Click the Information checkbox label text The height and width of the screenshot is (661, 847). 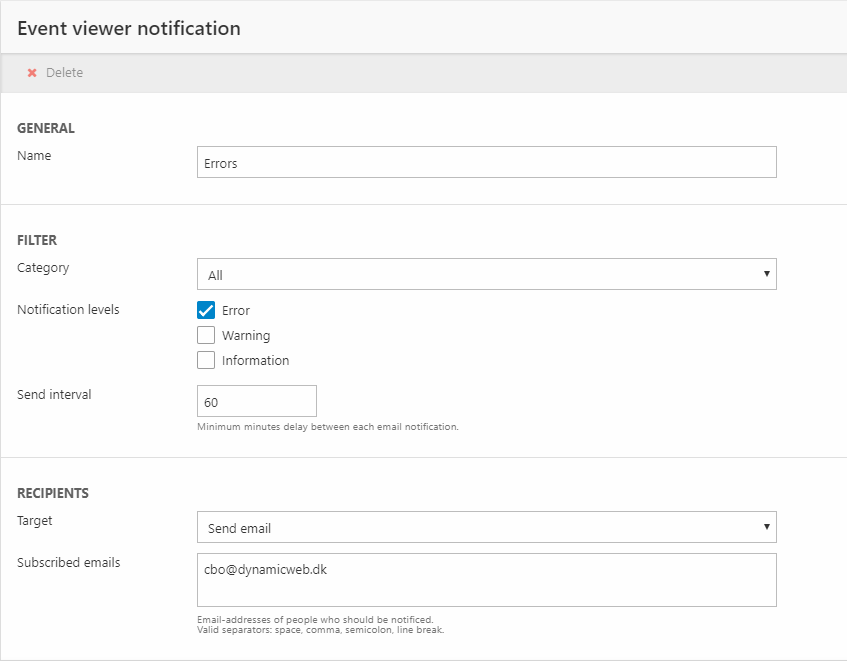[x=255, y=361]
